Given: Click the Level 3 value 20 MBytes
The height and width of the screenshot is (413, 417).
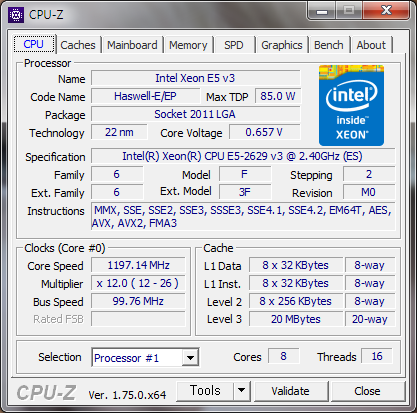Looking at the screenshot, I should [296, 319].
